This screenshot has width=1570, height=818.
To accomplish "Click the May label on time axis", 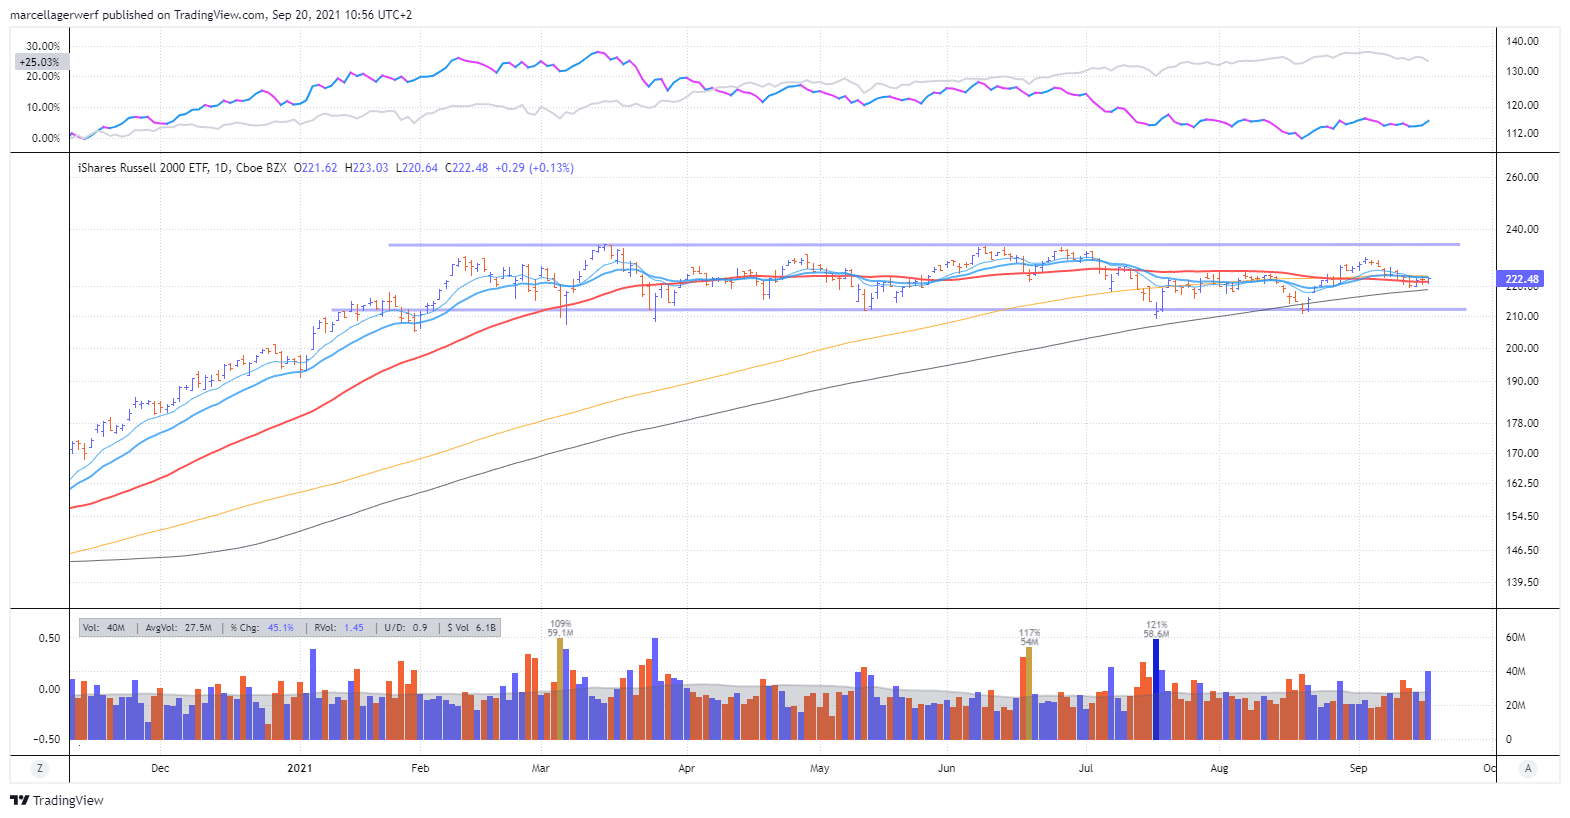I will pos(820,768).
